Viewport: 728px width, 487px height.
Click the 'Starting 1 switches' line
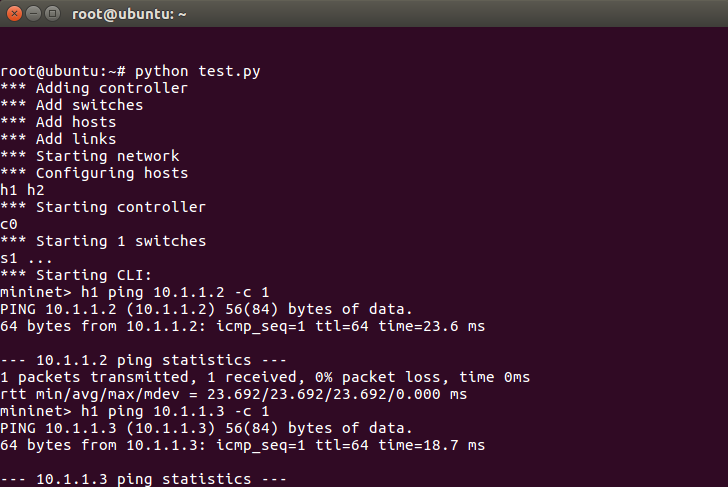point(103,241)
